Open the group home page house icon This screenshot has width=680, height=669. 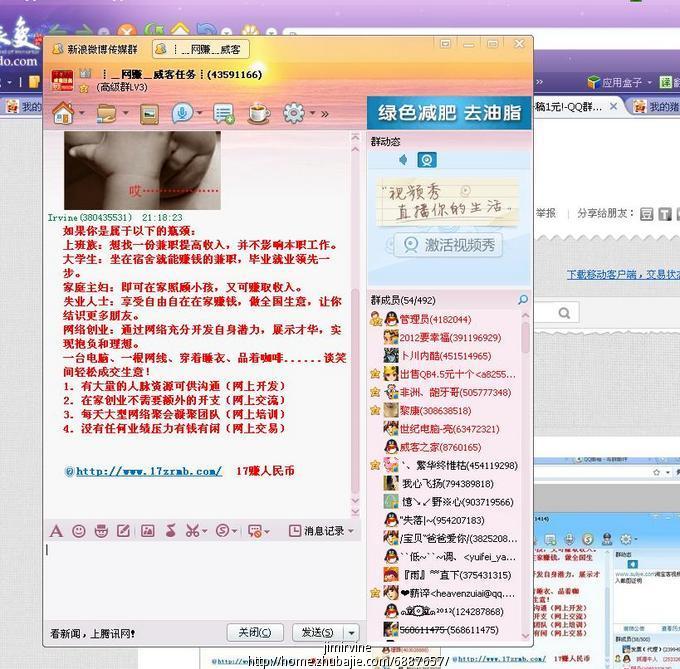(x=63, y=113)
